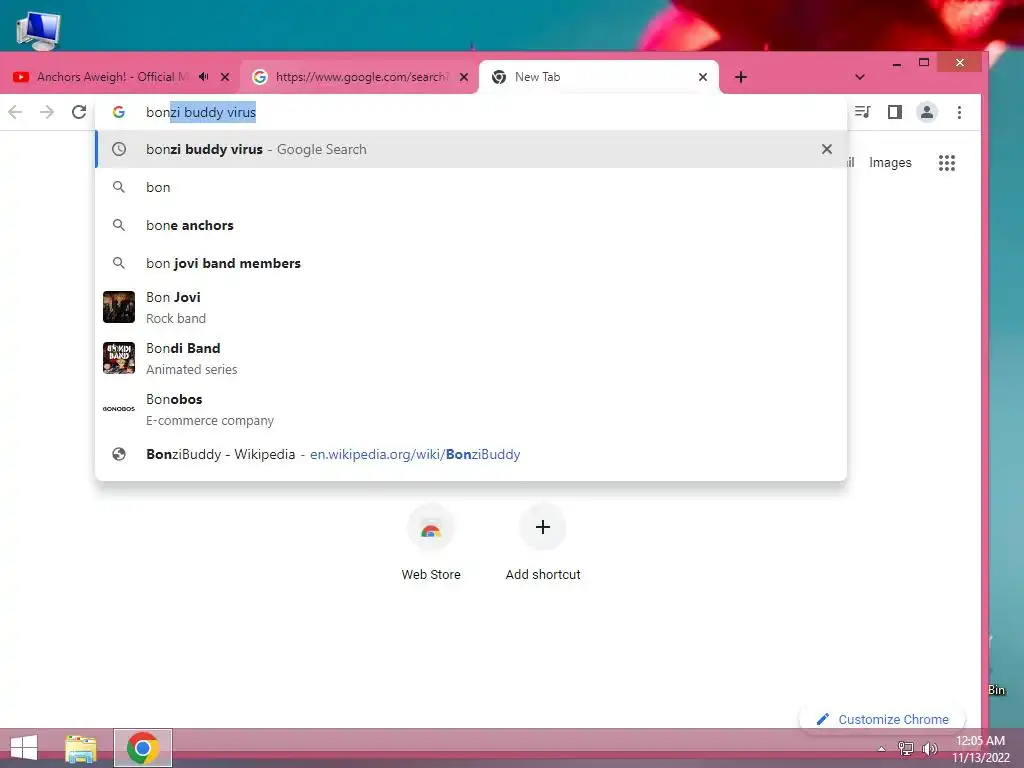Expand the tab search chevron

click(860, 77)
